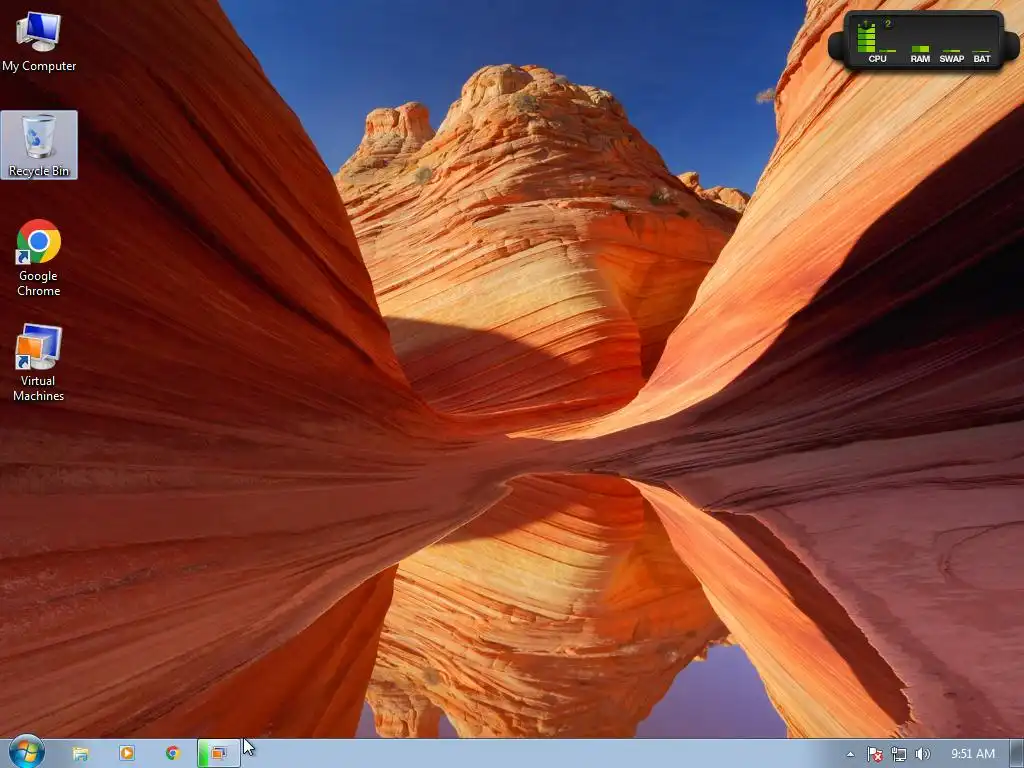Click the BAT label on meter gadget
This screenshot has width=1024, height=768.
(982, 59)
